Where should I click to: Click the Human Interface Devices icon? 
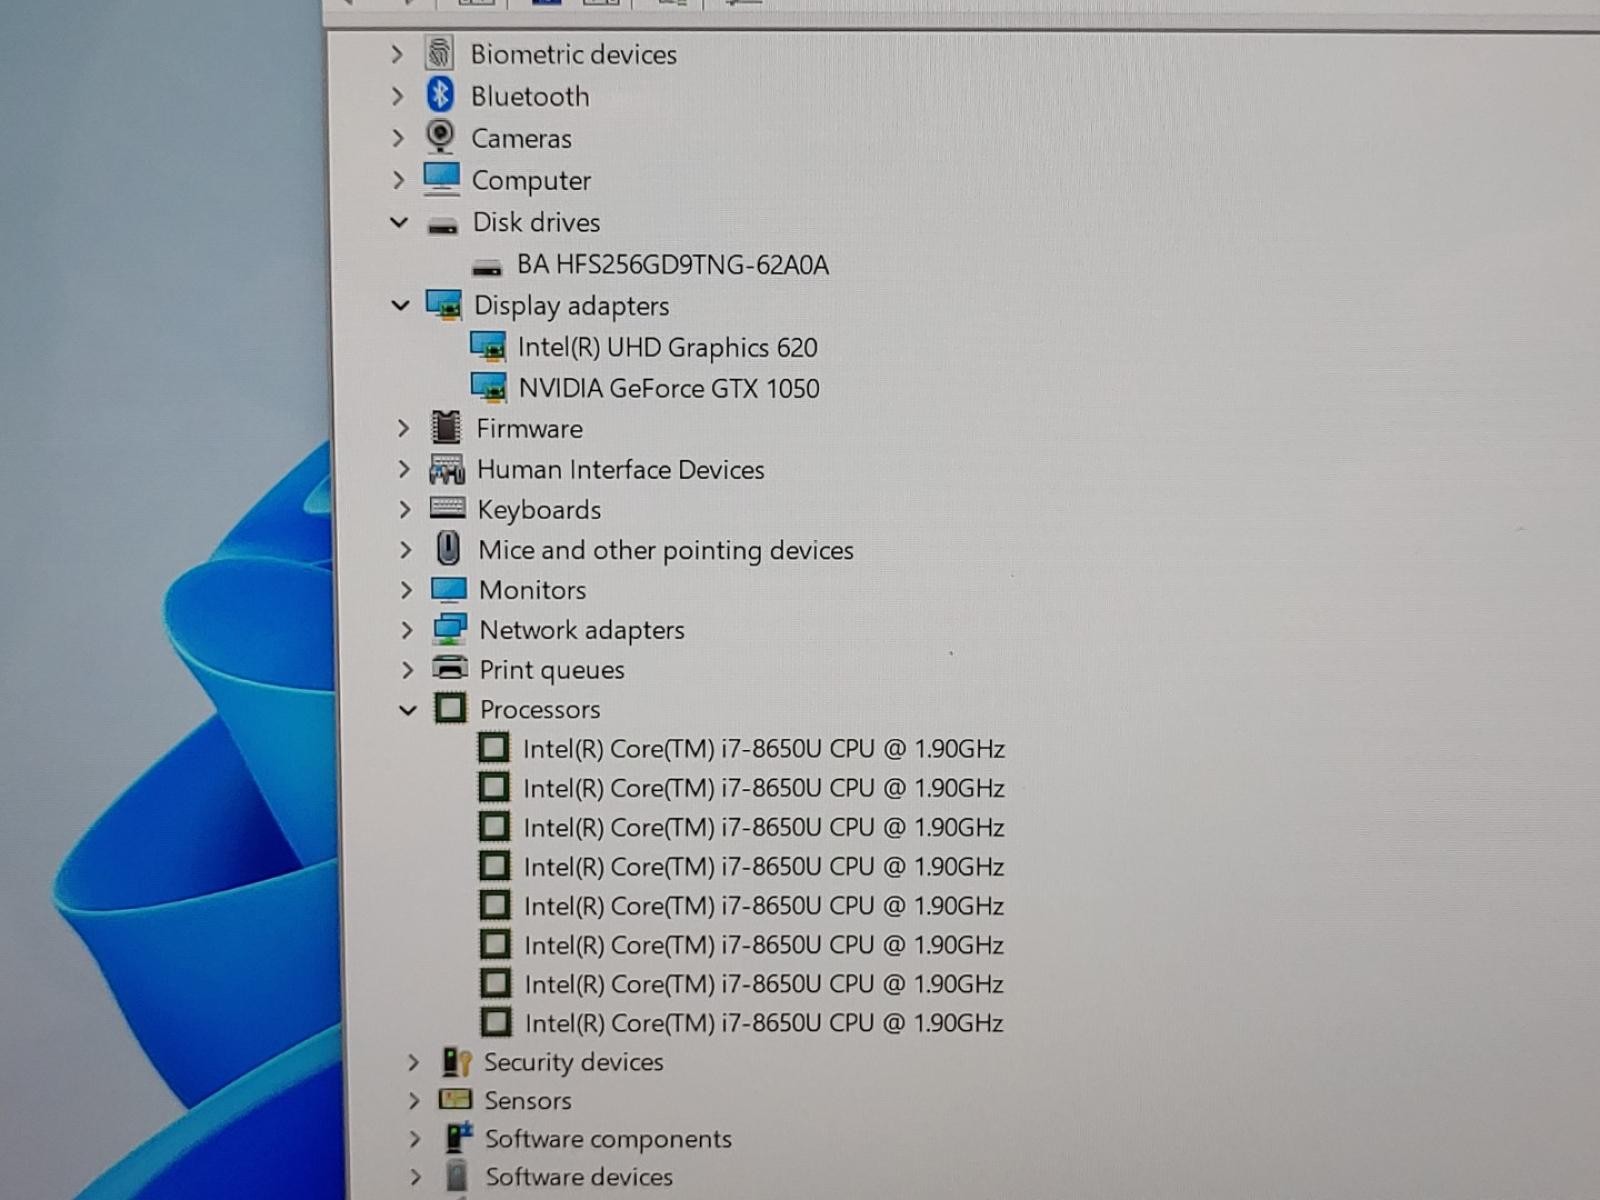(447, 469)
